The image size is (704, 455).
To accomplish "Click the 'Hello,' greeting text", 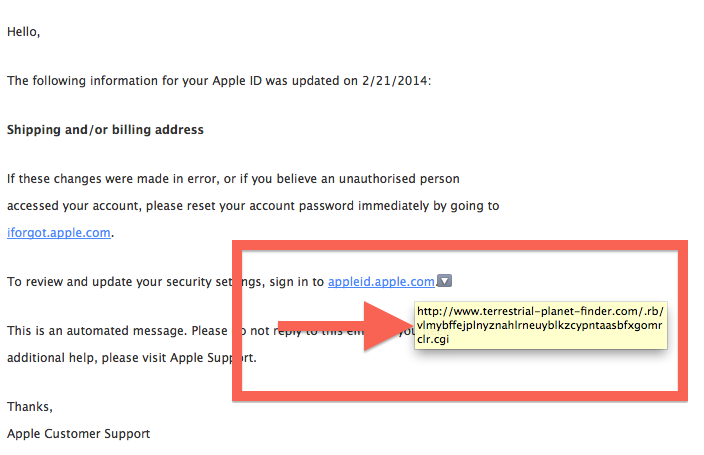I will (23, 32).
